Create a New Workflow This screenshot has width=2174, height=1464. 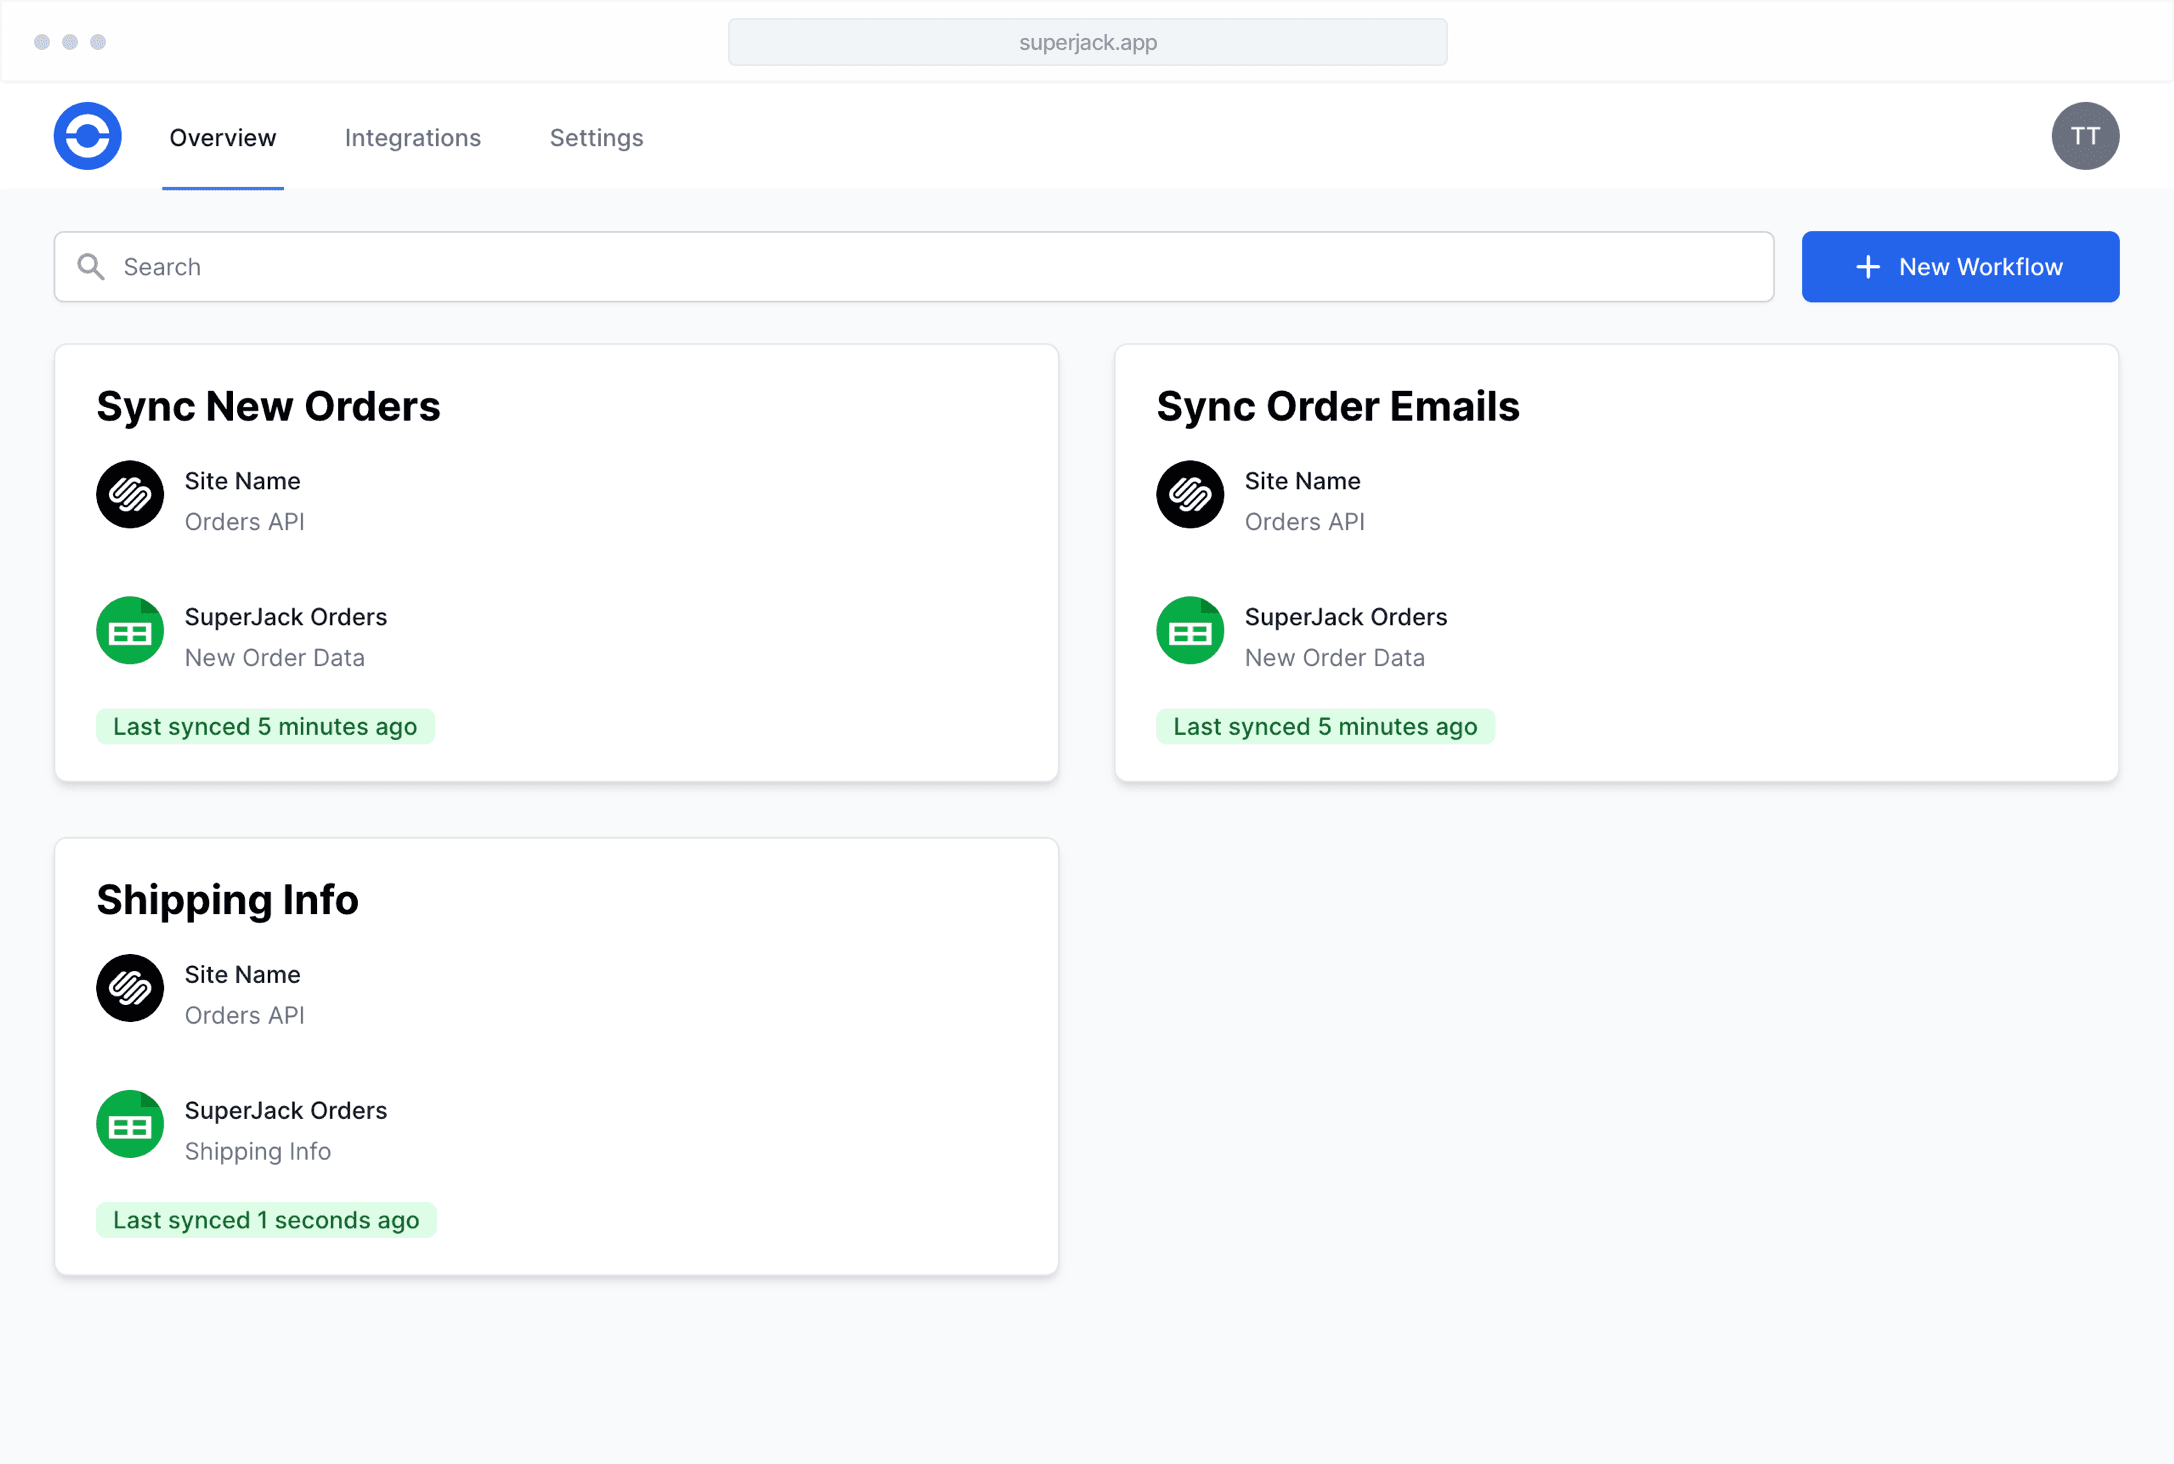(1960, 267)
